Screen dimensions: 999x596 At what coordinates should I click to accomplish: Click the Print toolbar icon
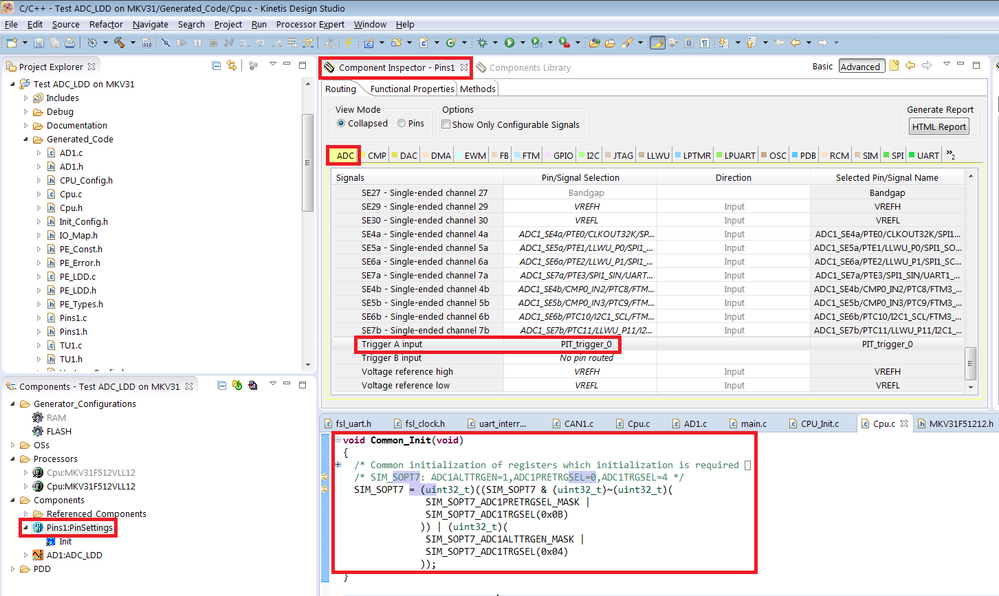point(69,43)
